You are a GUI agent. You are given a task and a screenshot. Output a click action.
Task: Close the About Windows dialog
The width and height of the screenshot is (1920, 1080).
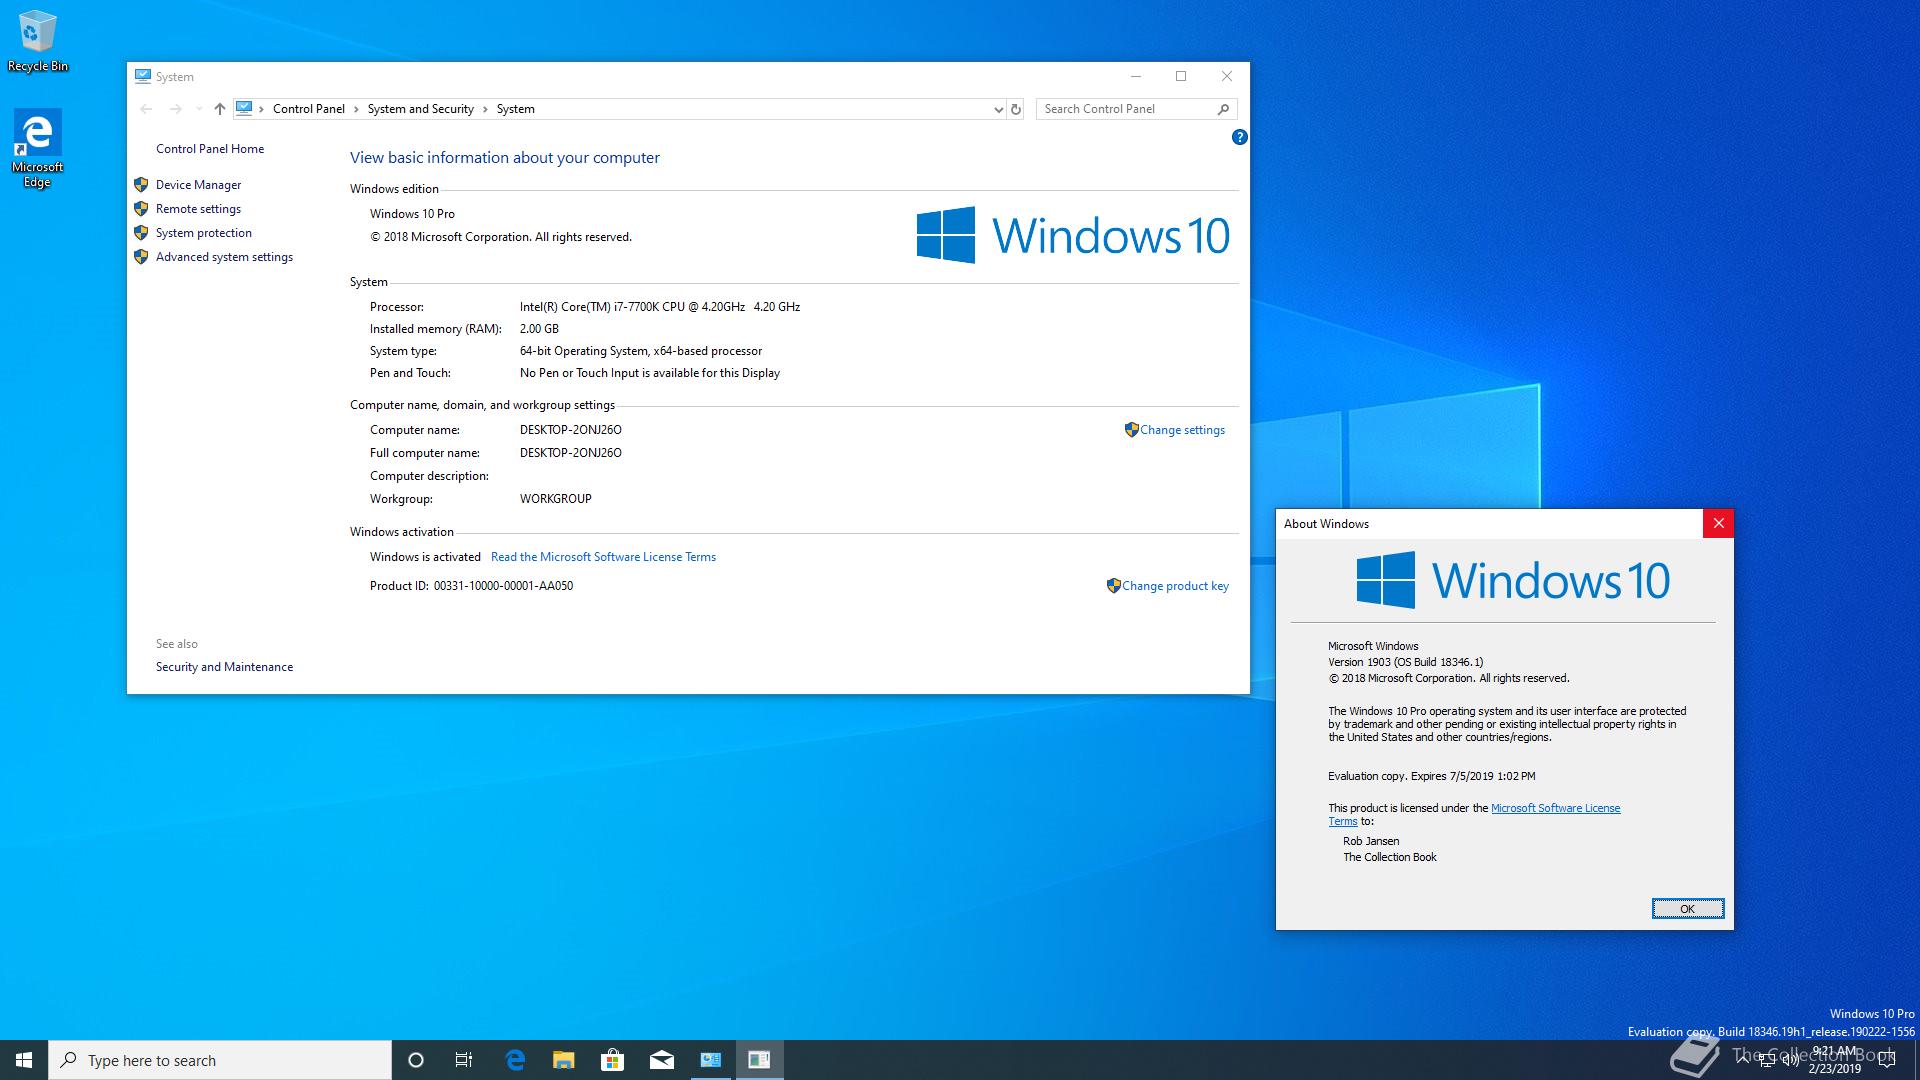[1718, 523]
